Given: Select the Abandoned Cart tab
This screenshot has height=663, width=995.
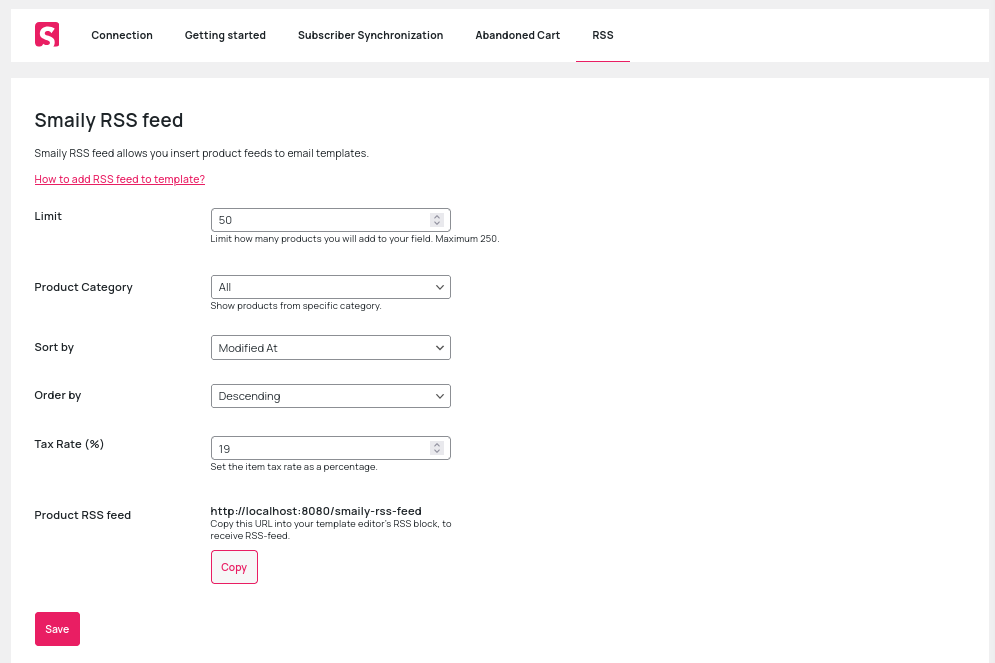Looking at the screenshot, I should click(517, 35).
